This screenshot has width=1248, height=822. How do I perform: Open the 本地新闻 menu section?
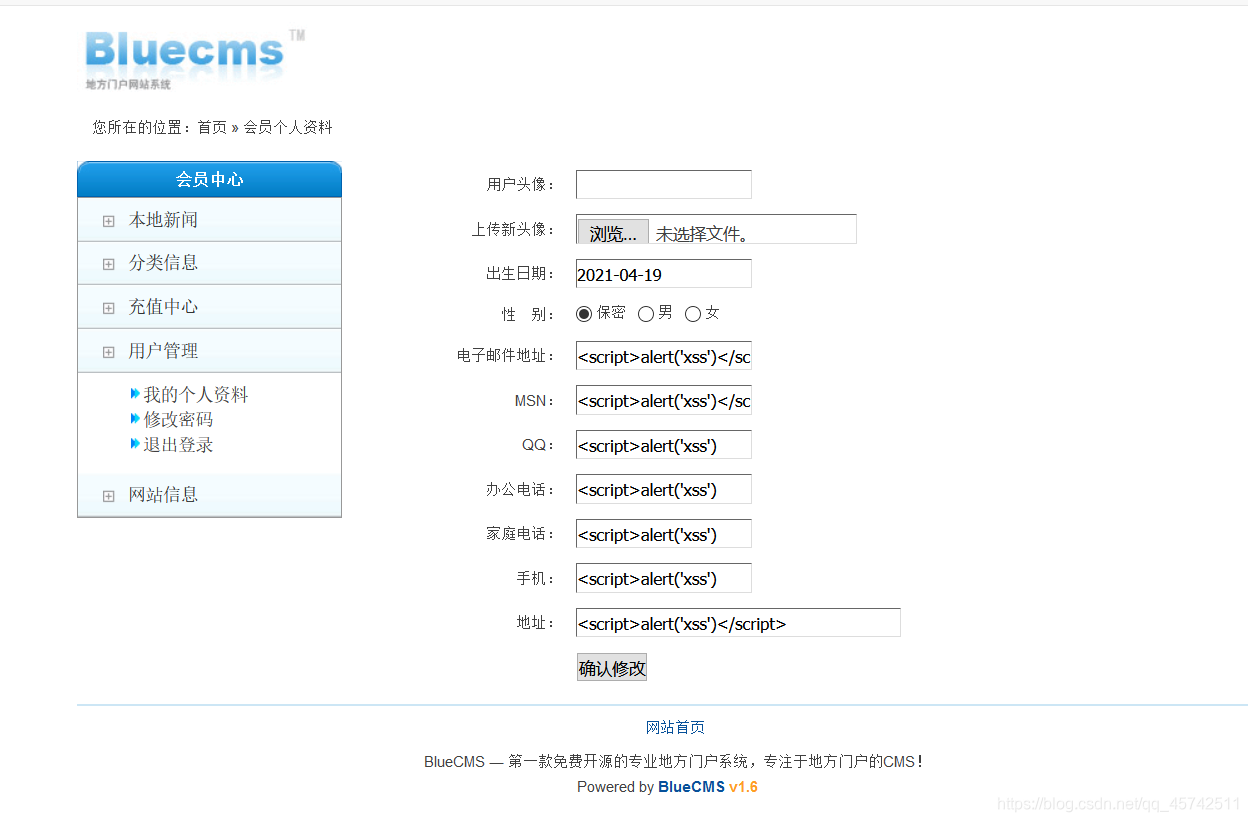click(x=209, y=220)
